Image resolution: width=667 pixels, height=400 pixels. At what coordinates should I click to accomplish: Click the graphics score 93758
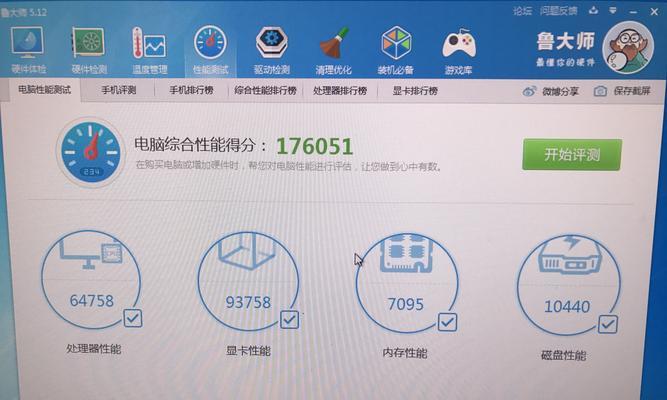tap(248, 303)
